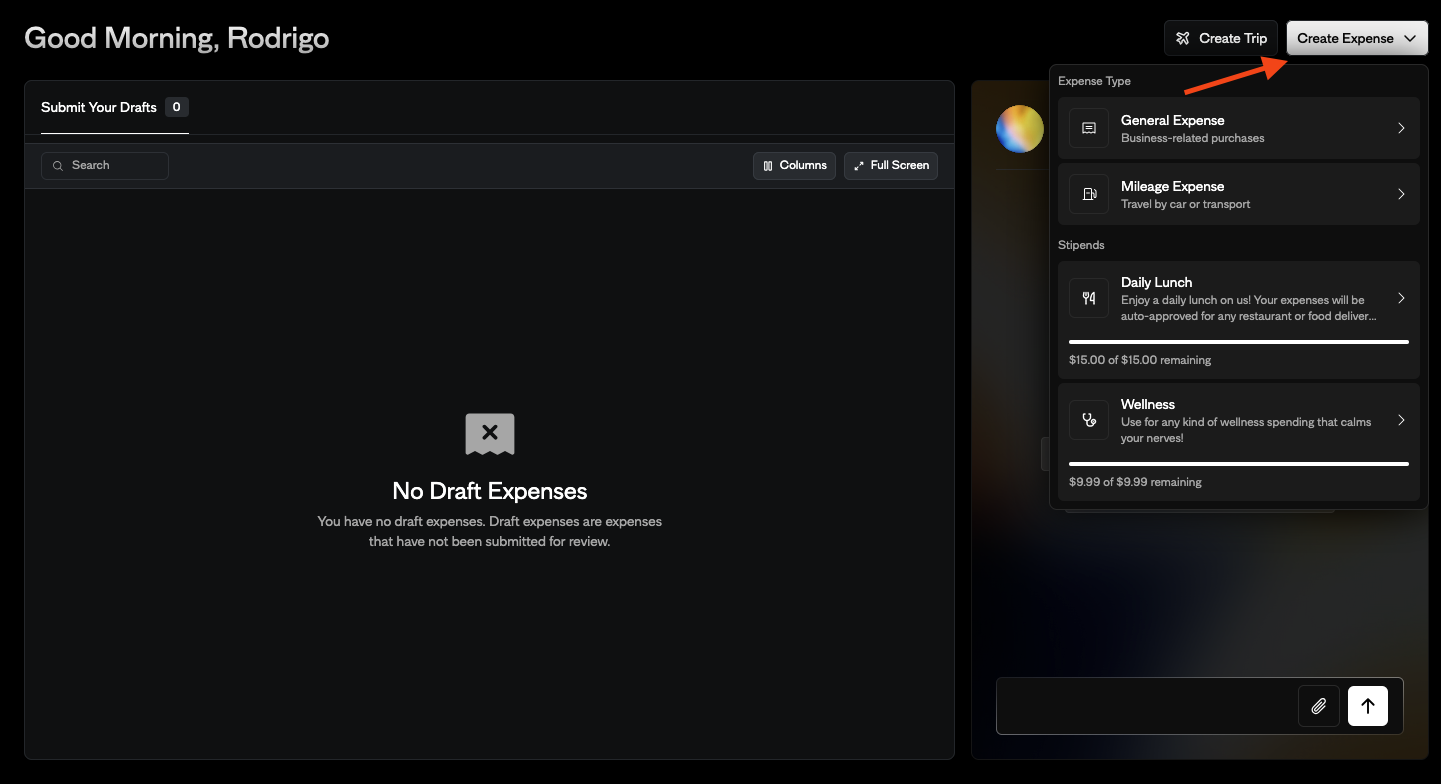Click the Daily Lunch remaining balance bar
Viewport: 1441px width, 784px height.
click(1238, 341)
